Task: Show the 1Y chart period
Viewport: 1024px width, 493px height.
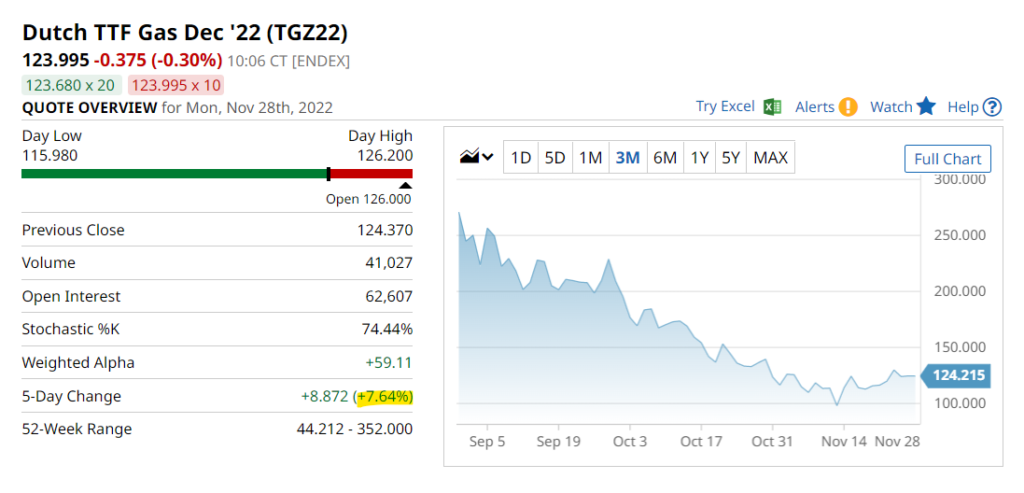Action: [x=700, y=157]
